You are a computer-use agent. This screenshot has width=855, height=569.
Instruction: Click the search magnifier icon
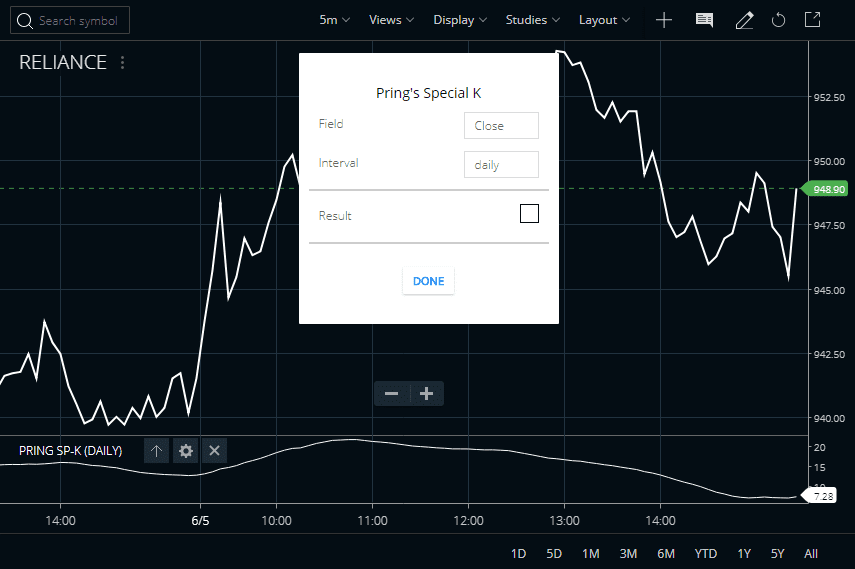point(25,21)
